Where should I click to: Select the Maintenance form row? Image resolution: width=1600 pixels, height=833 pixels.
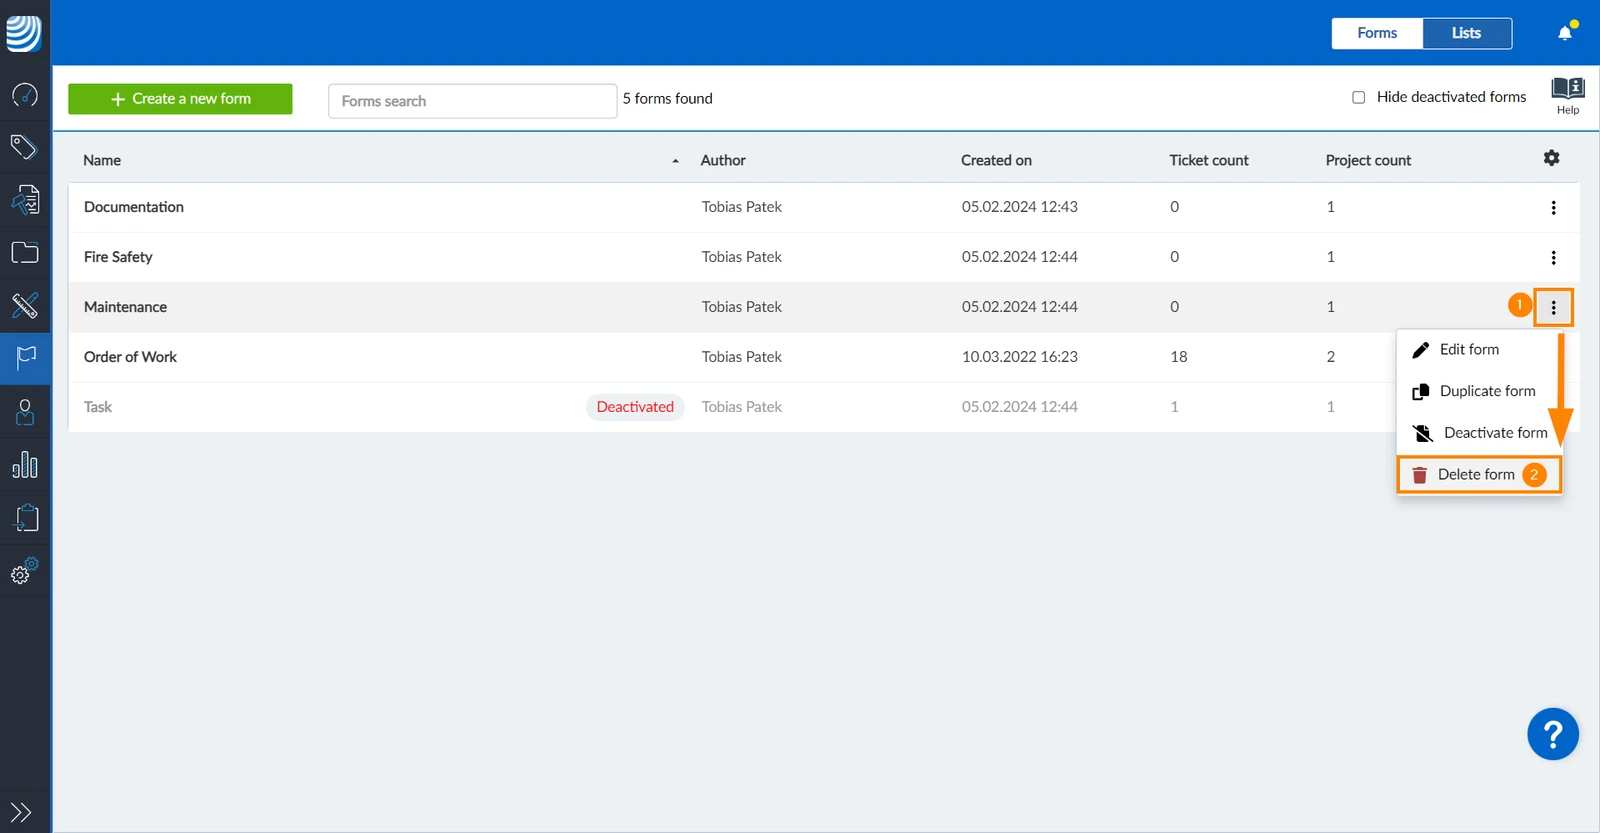824,307
